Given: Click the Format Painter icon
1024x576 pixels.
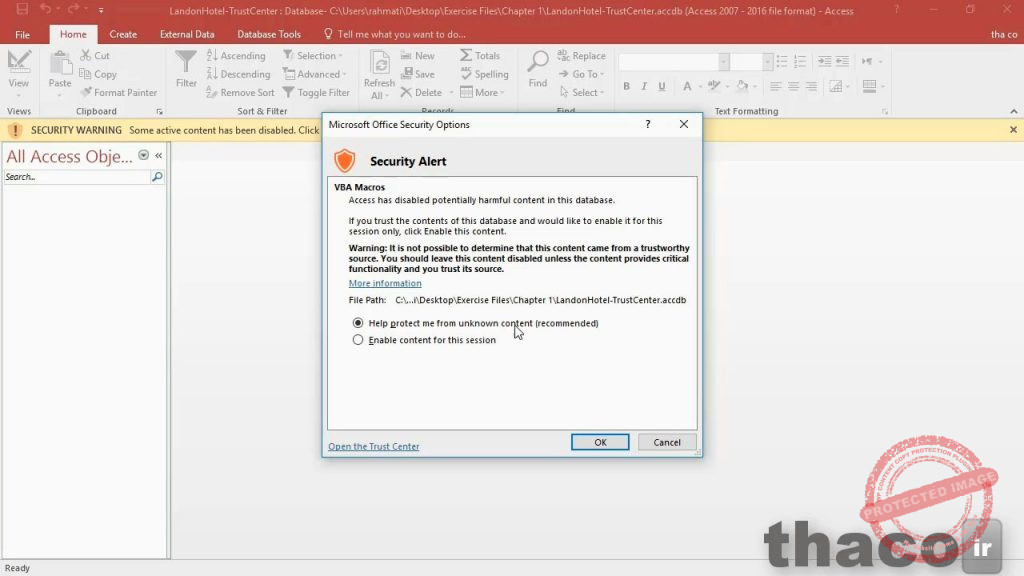Looking at the screenshot, I should pos(87,93).
